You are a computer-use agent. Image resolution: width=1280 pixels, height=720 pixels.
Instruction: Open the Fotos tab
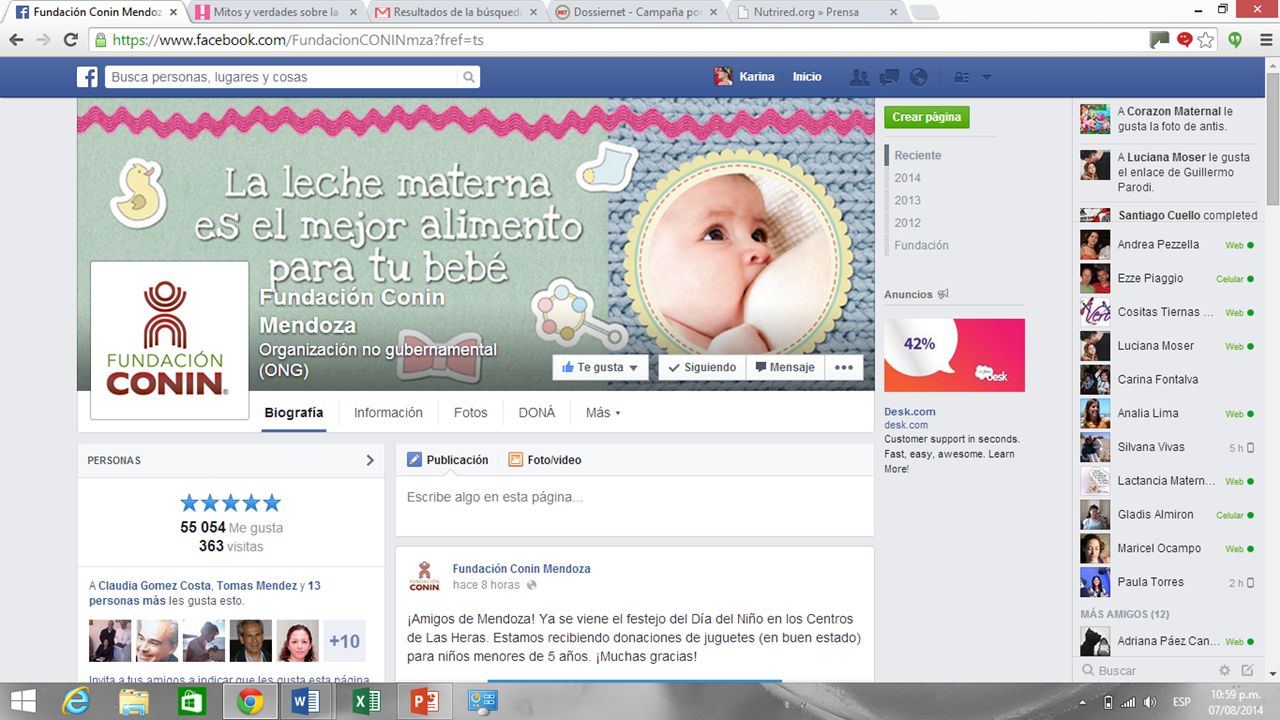click(471, 412)
